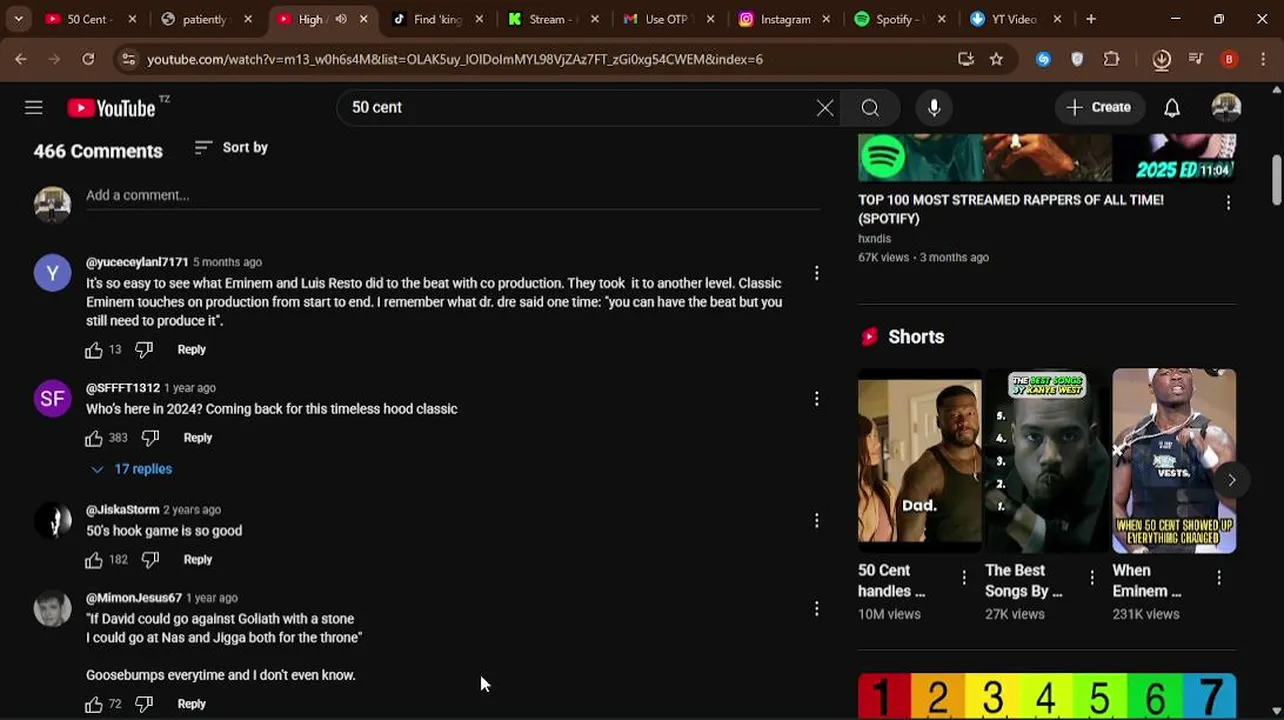This screenshot has height=720, width=1284.
Task: Open action menu for @yuceceylanl7171 comment
Action: (817, 273)
